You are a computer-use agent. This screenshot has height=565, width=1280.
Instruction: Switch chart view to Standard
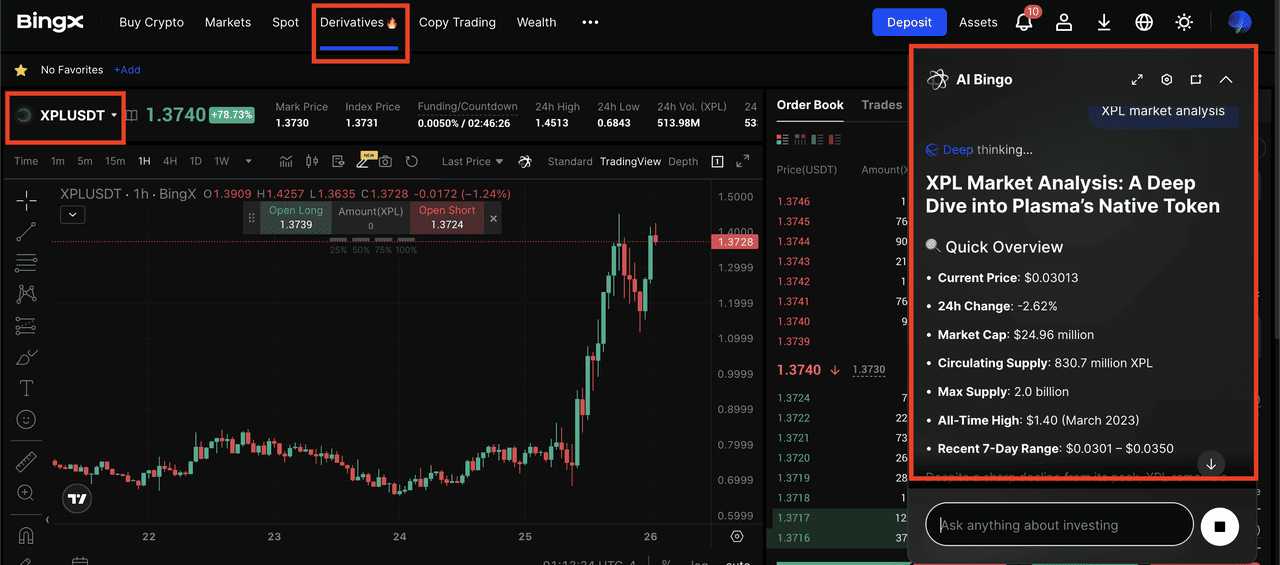(x=570, y=161)
